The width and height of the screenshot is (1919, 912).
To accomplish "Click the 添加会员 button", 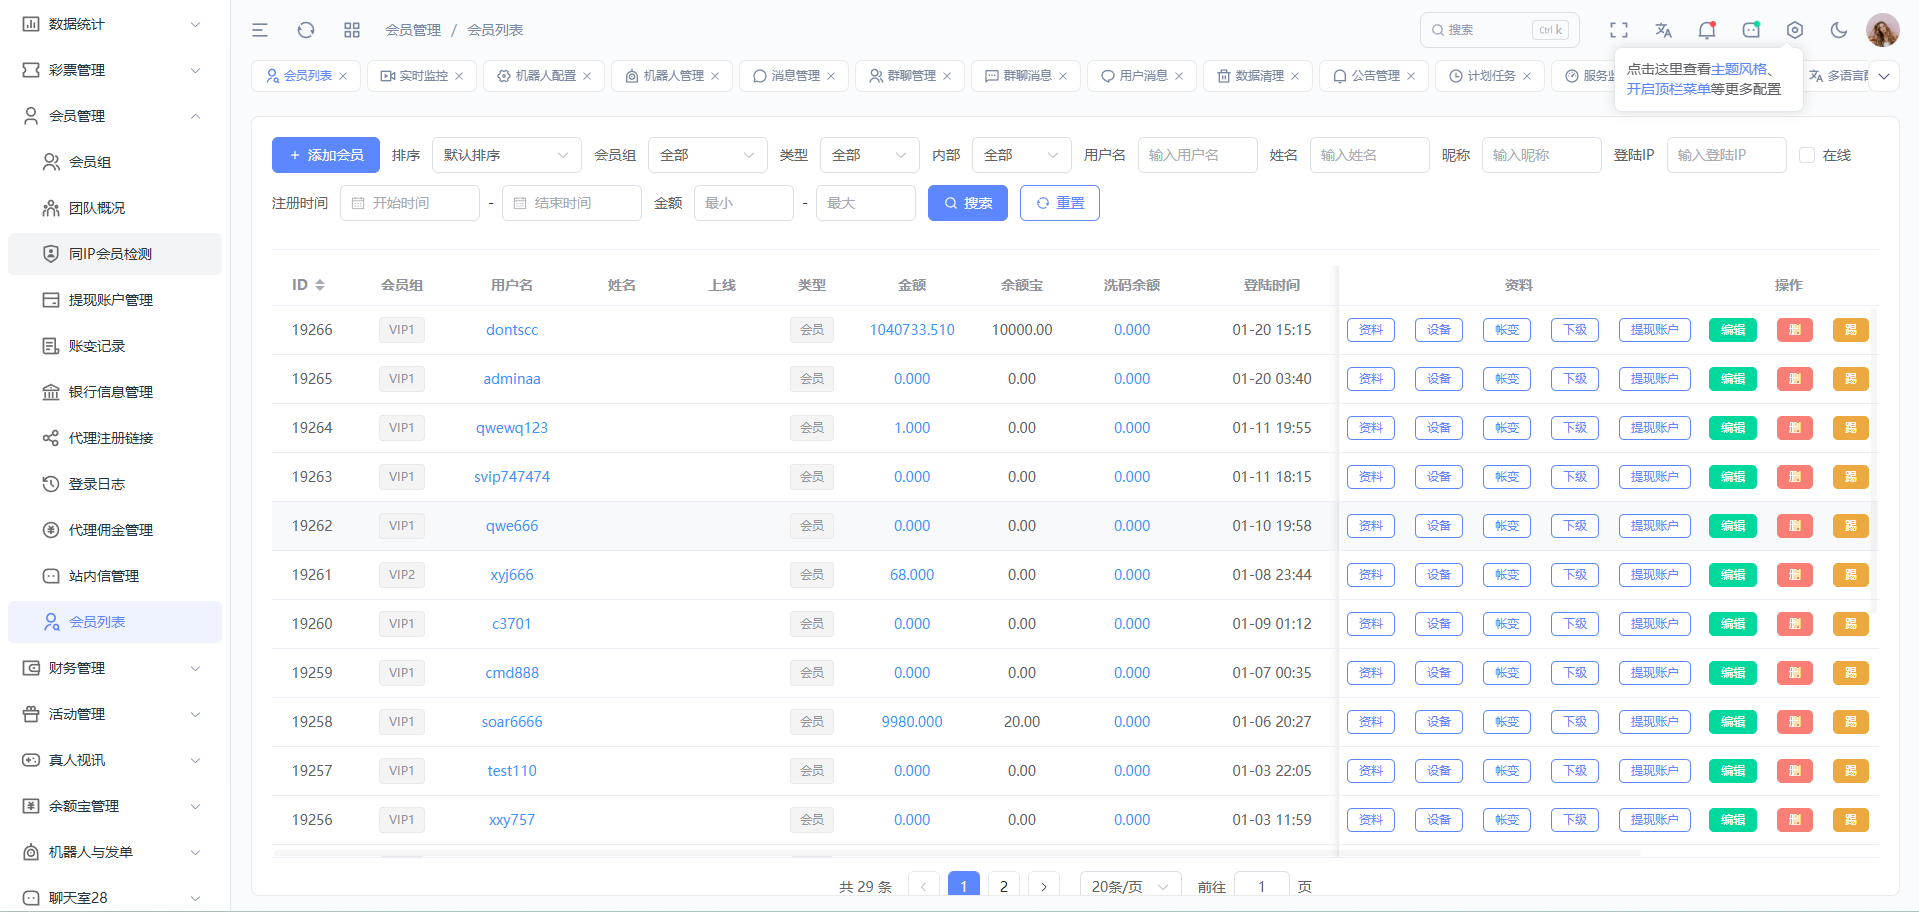I will (x=326, y=155).
